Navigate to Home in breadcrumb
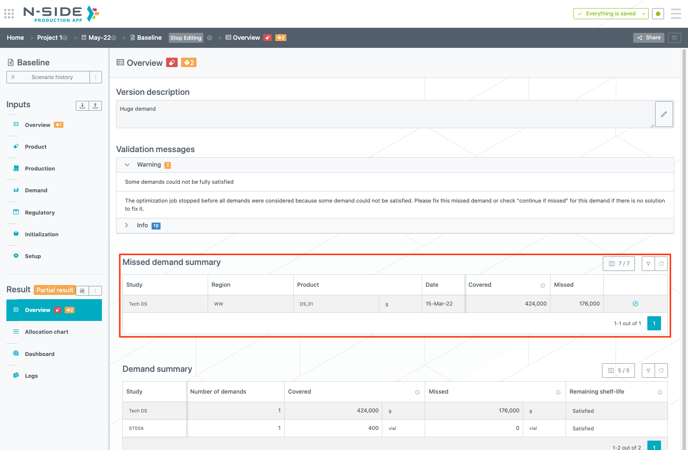This screenshot has height=450, width=688. 15,38
